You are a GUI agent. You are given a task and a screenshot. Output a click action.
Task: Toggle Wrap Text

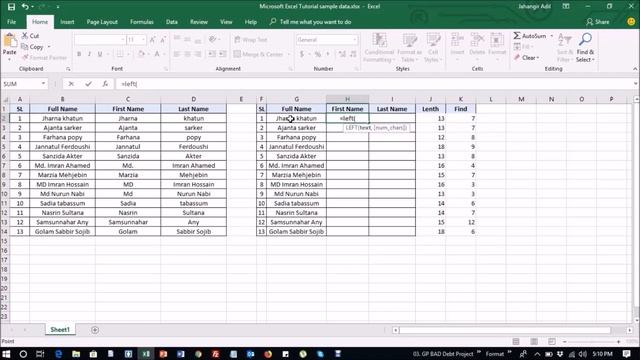tap(251, 40)
